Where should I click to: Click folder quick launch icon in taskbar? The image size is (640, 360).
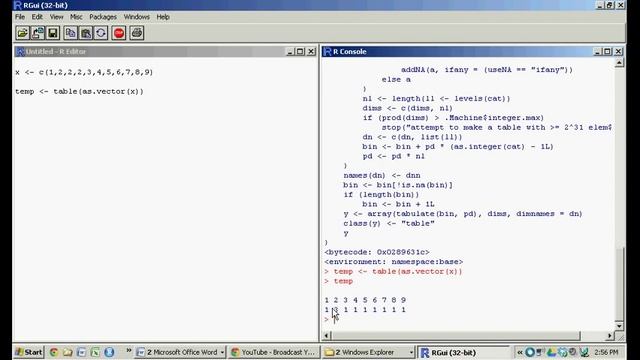[68, 352]
